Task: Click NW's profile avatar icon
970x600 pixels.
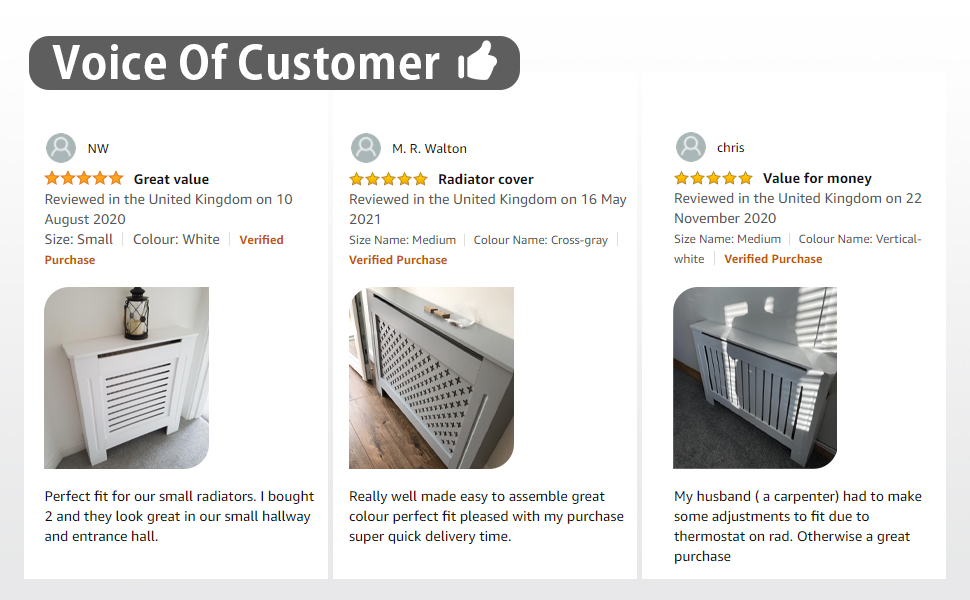Action: (x=61, y=148)
